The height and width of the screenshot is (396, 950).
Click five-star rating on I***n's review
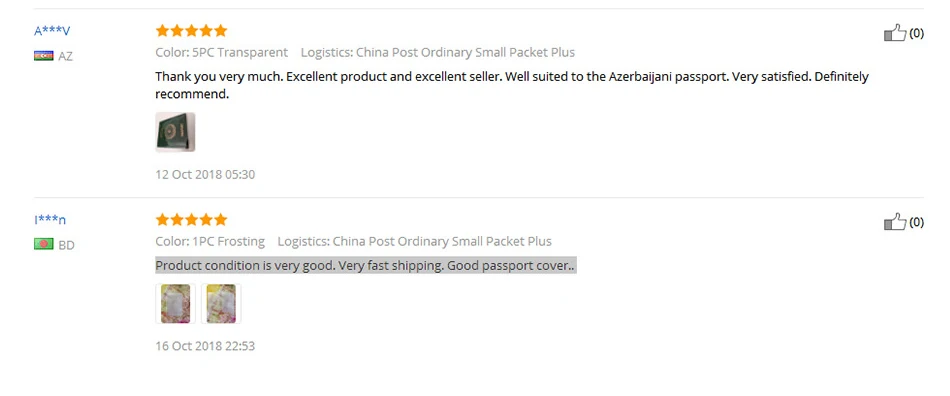coord(191,219)
